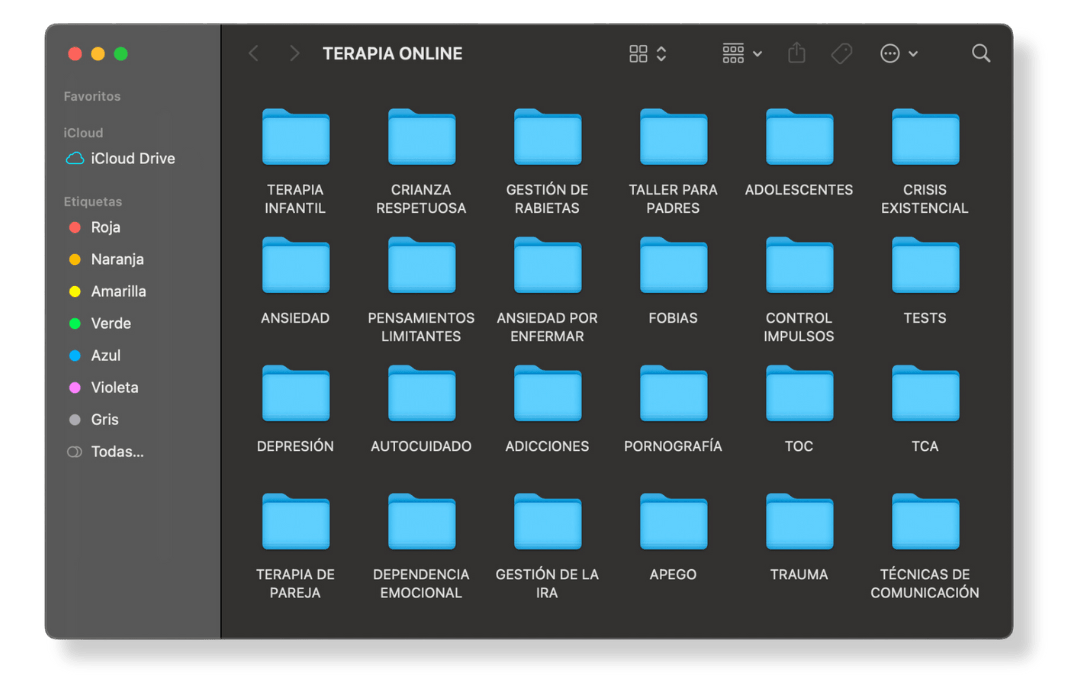The height and width of the screenshot is (698, 1080).
Task: Maximize the Finder window with green button
Action: (x=121, y=54)
